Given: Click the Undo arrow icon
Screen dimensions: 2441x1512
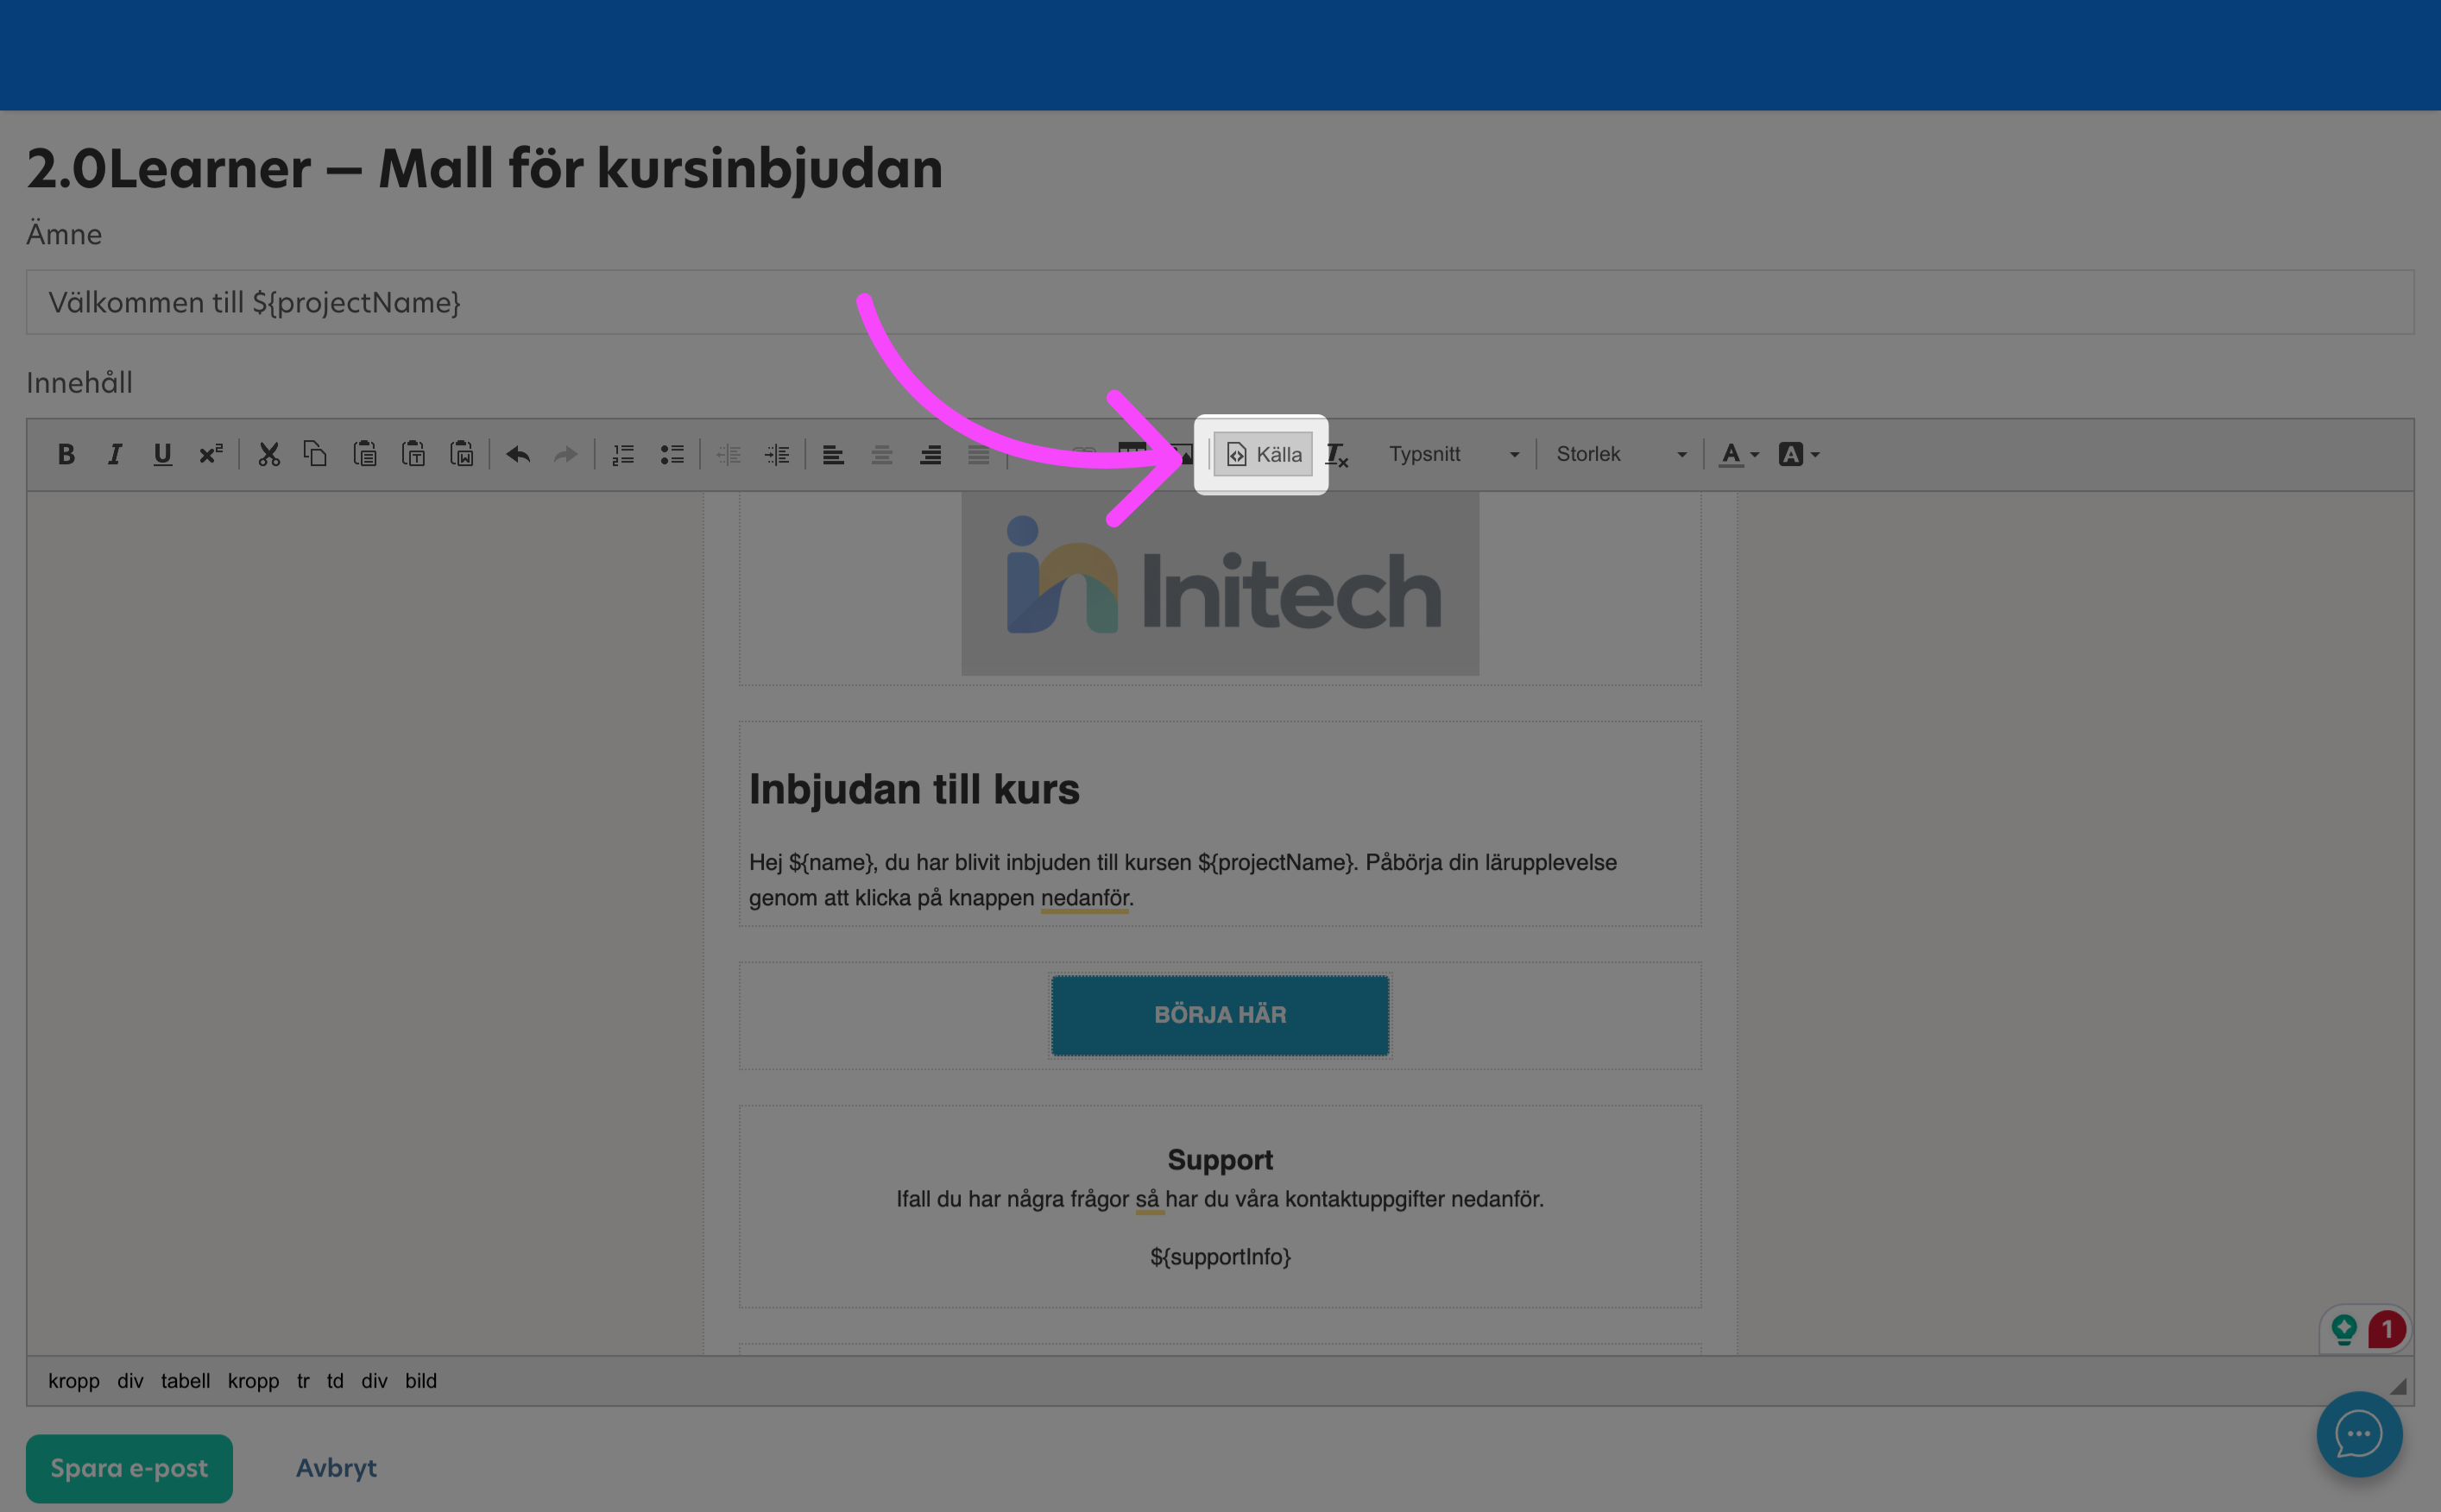Looking at the screenshot, I should [x=518, y=454].
